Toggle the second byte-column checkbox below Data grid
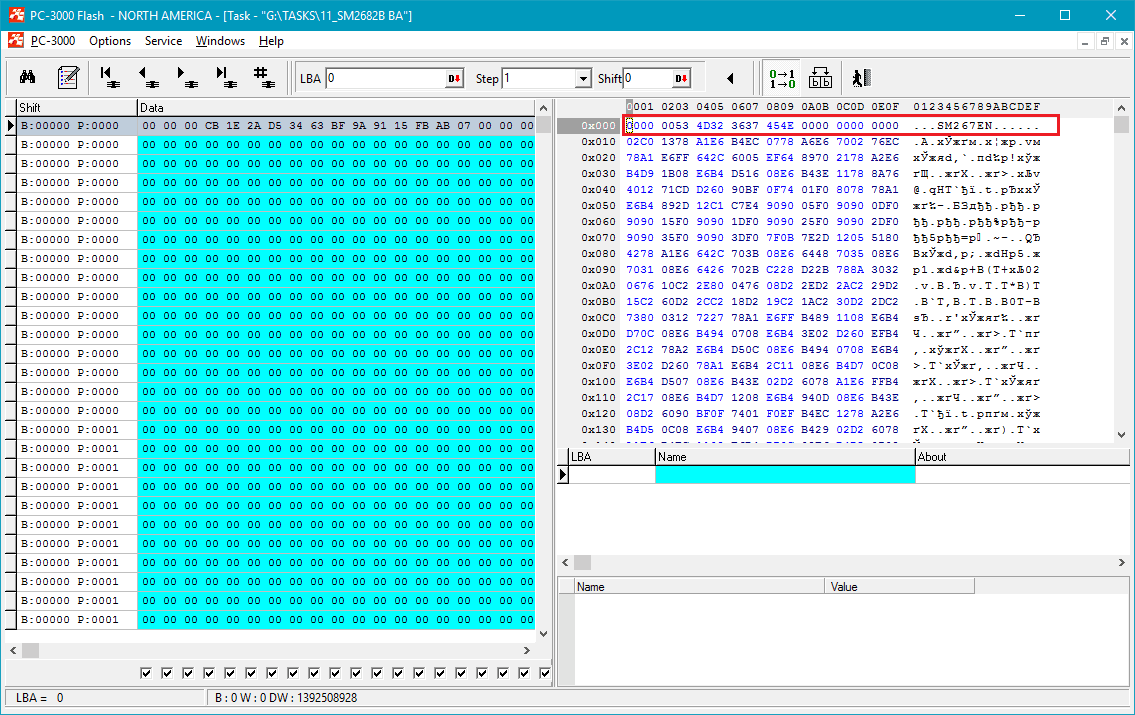Viewport: 1135px width, 715px height. tap(167, 673)
